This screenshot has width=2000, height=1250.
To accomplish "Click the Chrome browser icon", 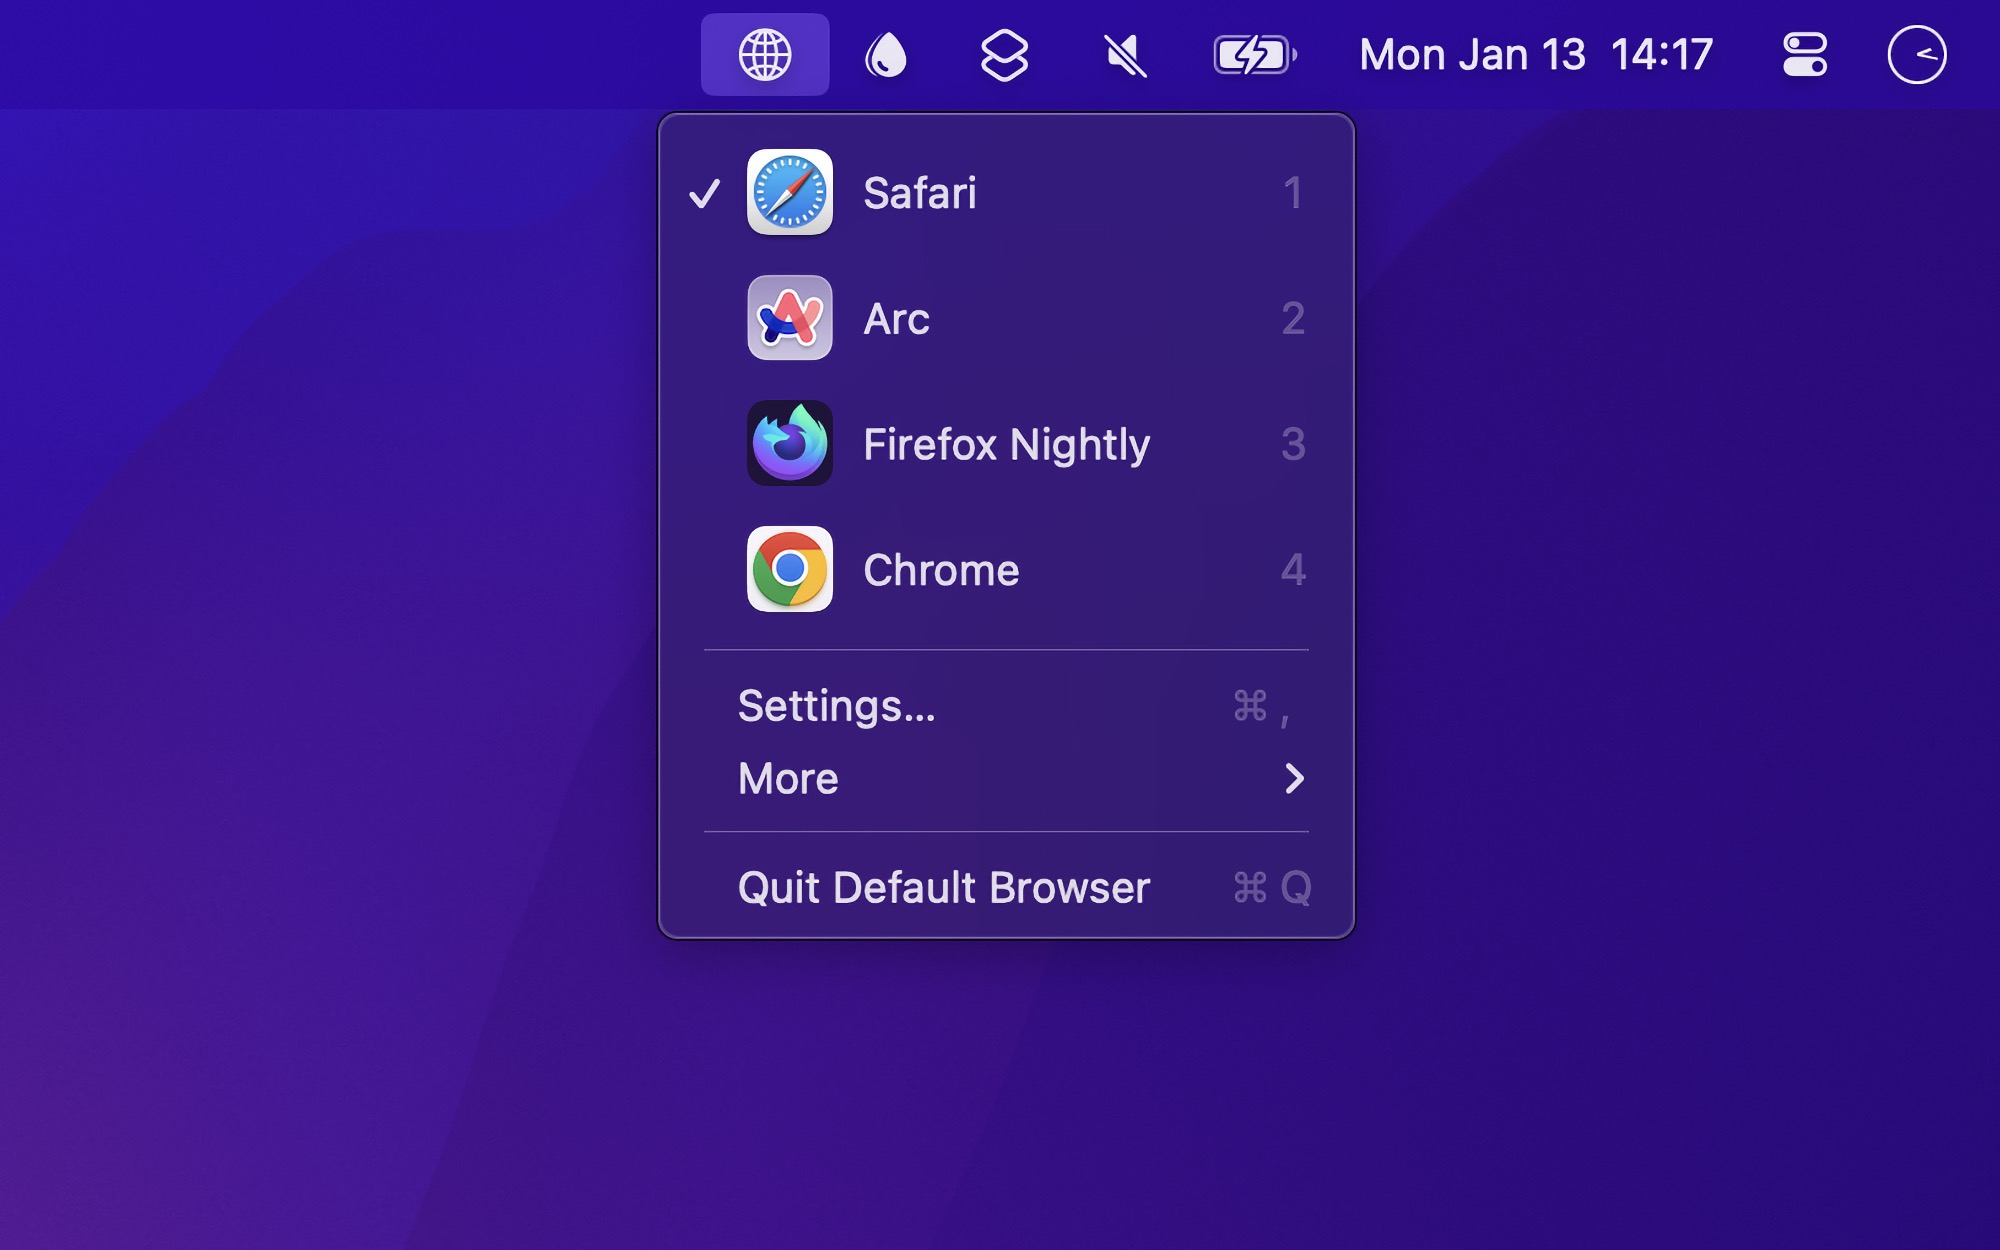I will tap(790, 569).
